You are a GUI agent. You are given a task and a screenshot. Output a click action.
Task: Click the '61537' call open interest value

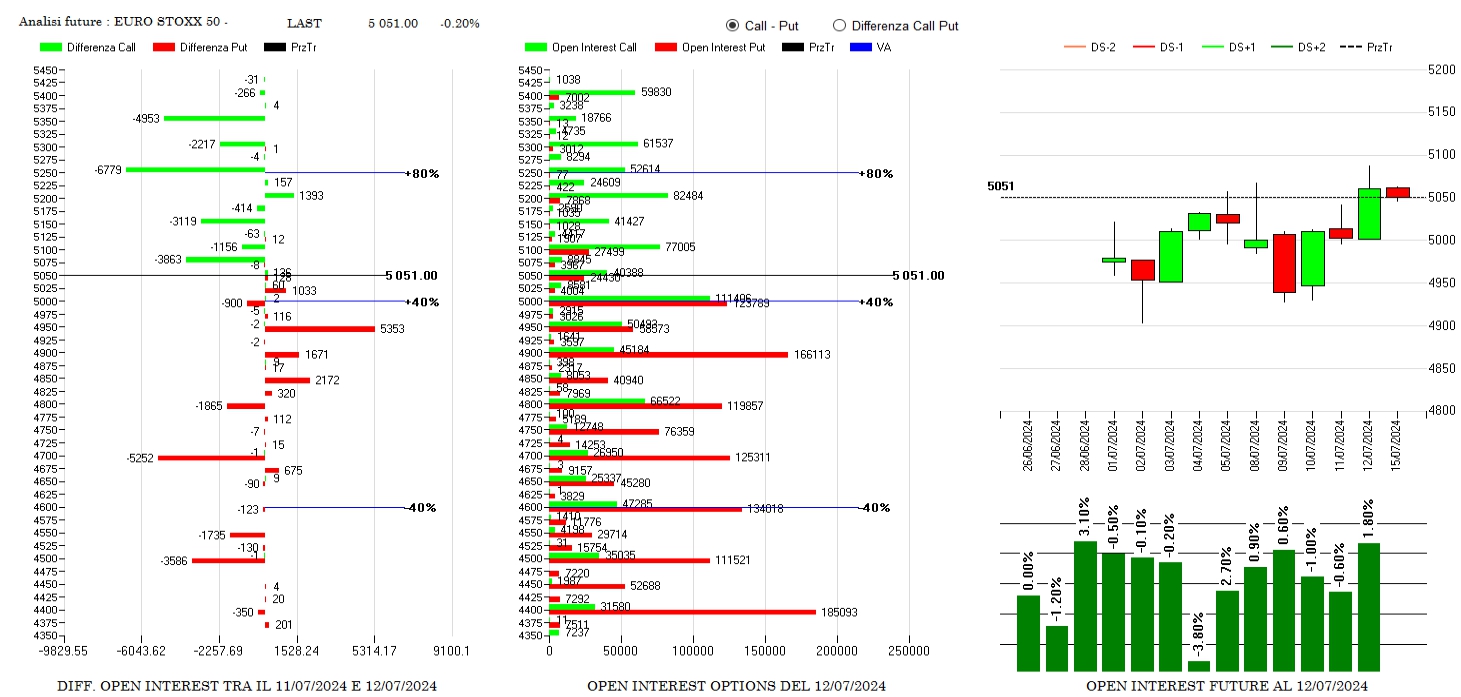click(658, 144)
